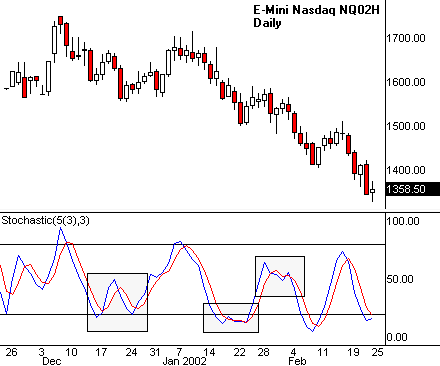Click the 1400.00 price axis label

pos(406,170)
